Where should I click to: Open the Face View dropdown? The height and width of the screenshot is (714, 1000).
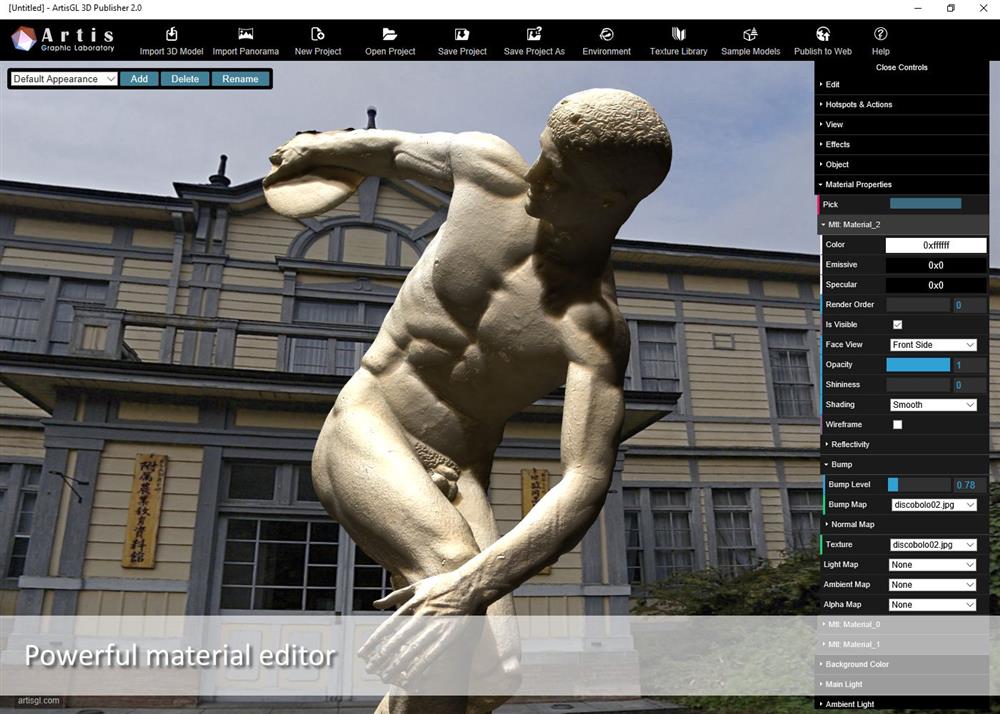coord(933,345)
